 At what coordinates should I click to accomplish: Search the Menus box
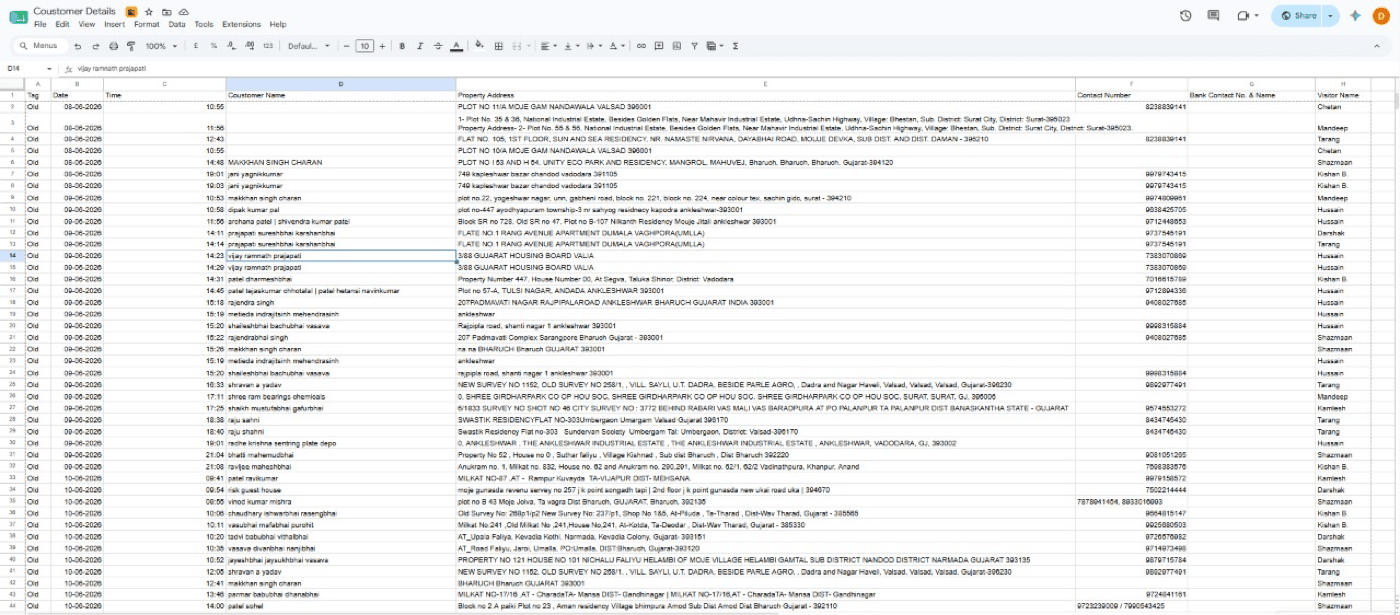39,46
